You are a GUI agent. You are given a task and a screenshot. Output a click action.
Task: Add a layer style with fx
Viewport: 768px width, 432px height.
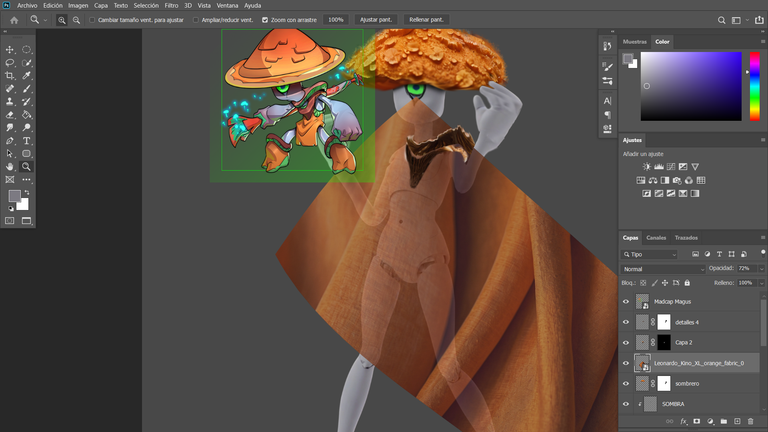(684, 421)
